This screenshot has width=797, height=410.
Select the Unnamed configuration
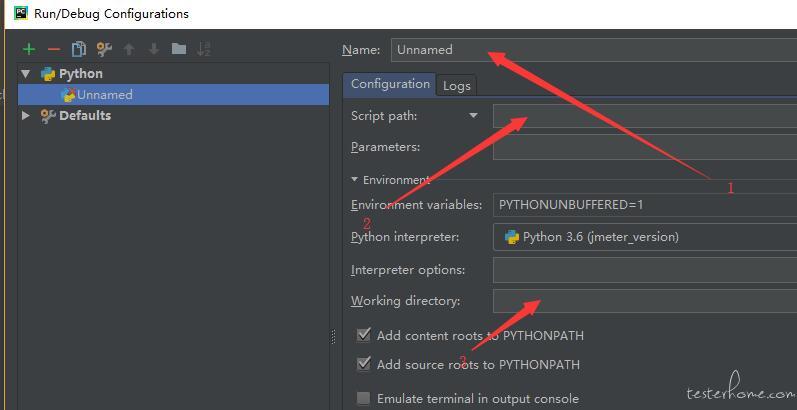[x=173, y=94]
